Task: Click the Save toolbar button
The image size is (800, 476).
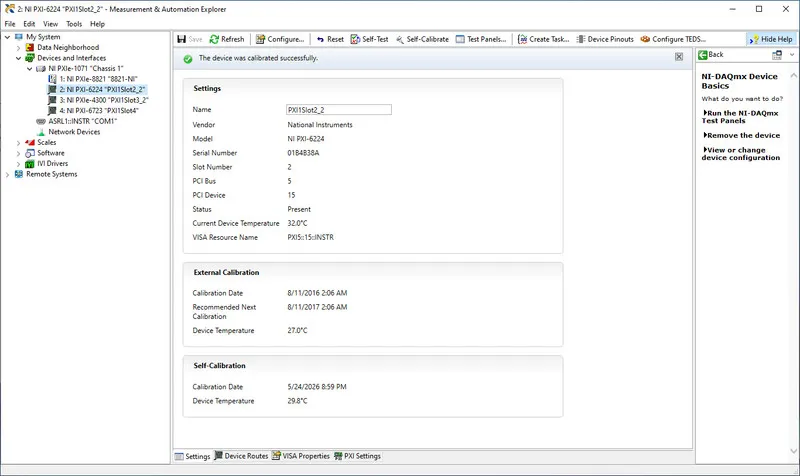Action: tap(189, 39)
